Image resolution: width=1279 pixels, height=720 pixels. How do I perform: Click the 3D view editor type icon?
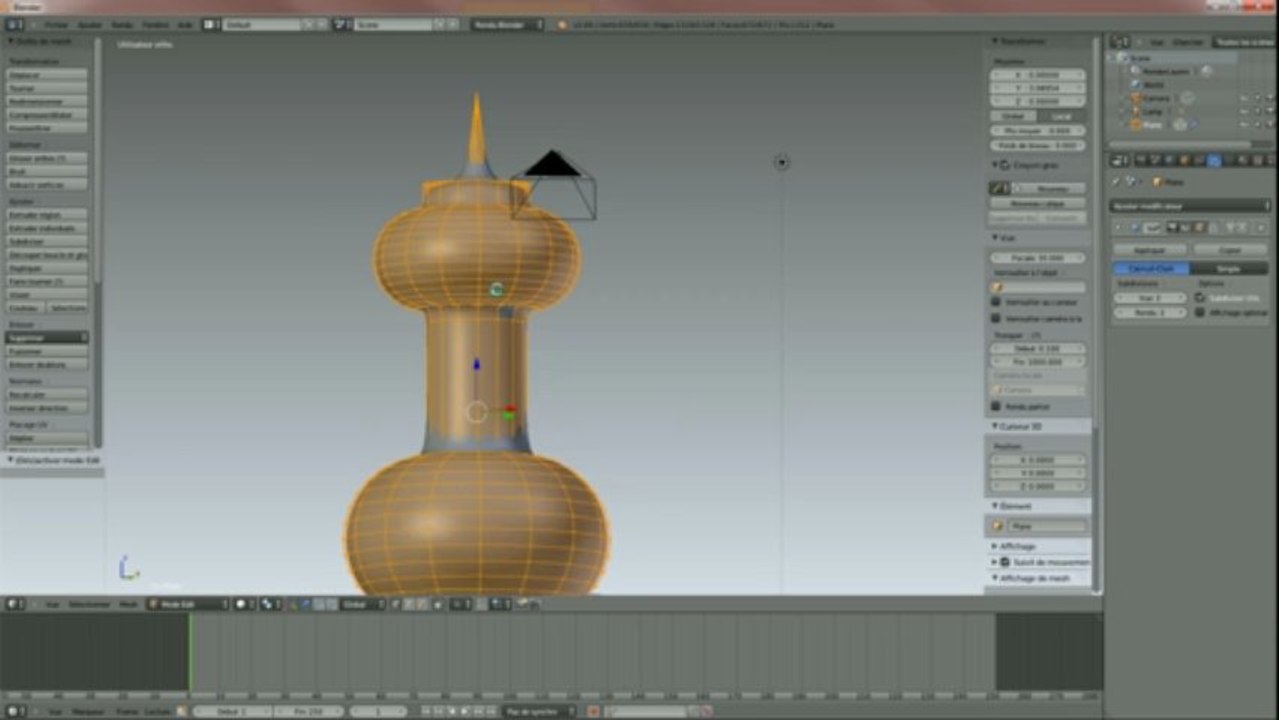[x=13, y=604]
